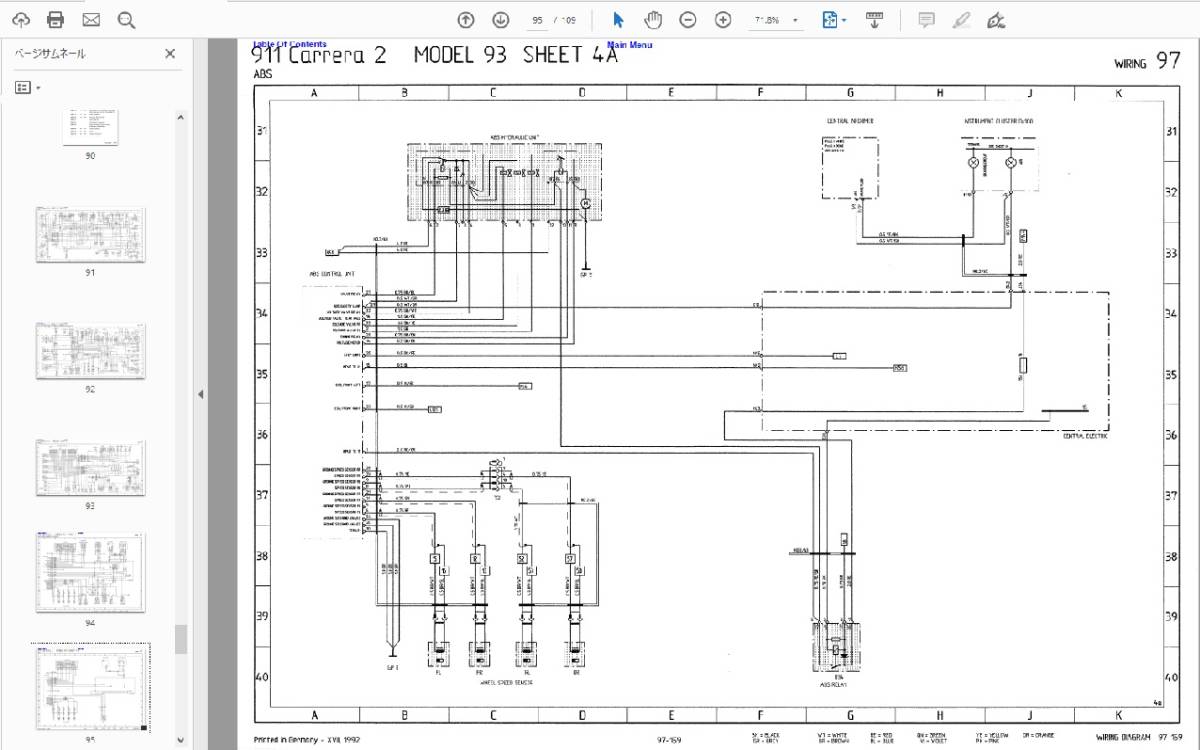The image size is (1200, 750).
Task: Select the highlighter pen tool
Action: pos(961,20)
